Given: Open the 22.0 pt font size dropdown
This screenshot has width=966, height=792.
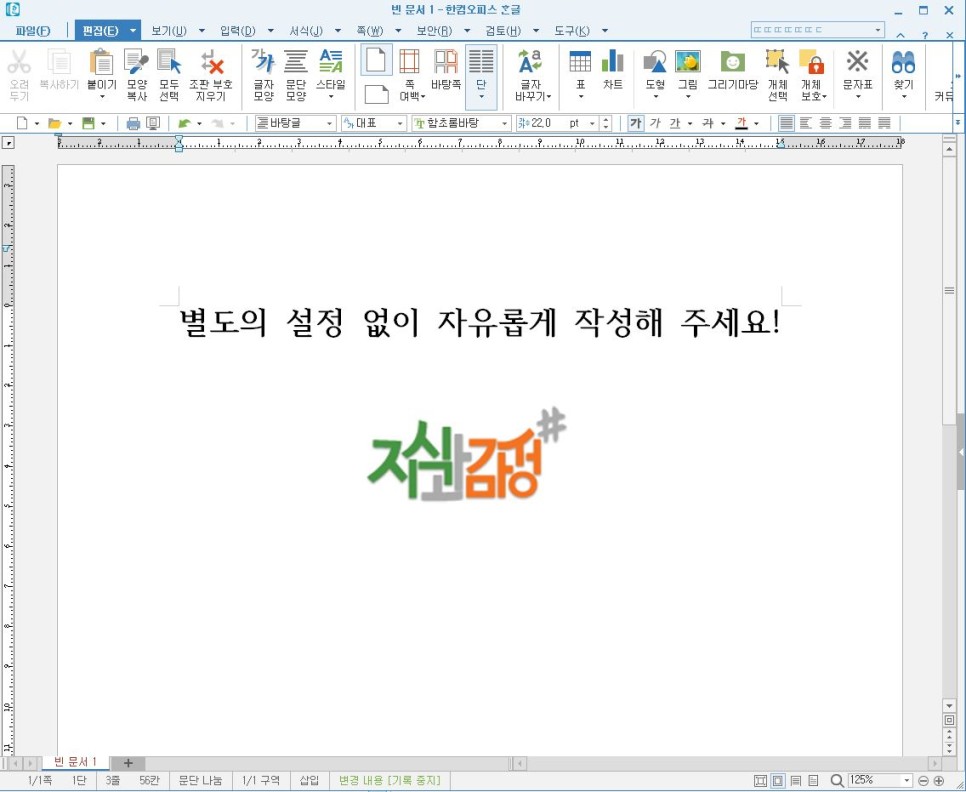Looking at the screenshot, I should click(x=592, y=124).
